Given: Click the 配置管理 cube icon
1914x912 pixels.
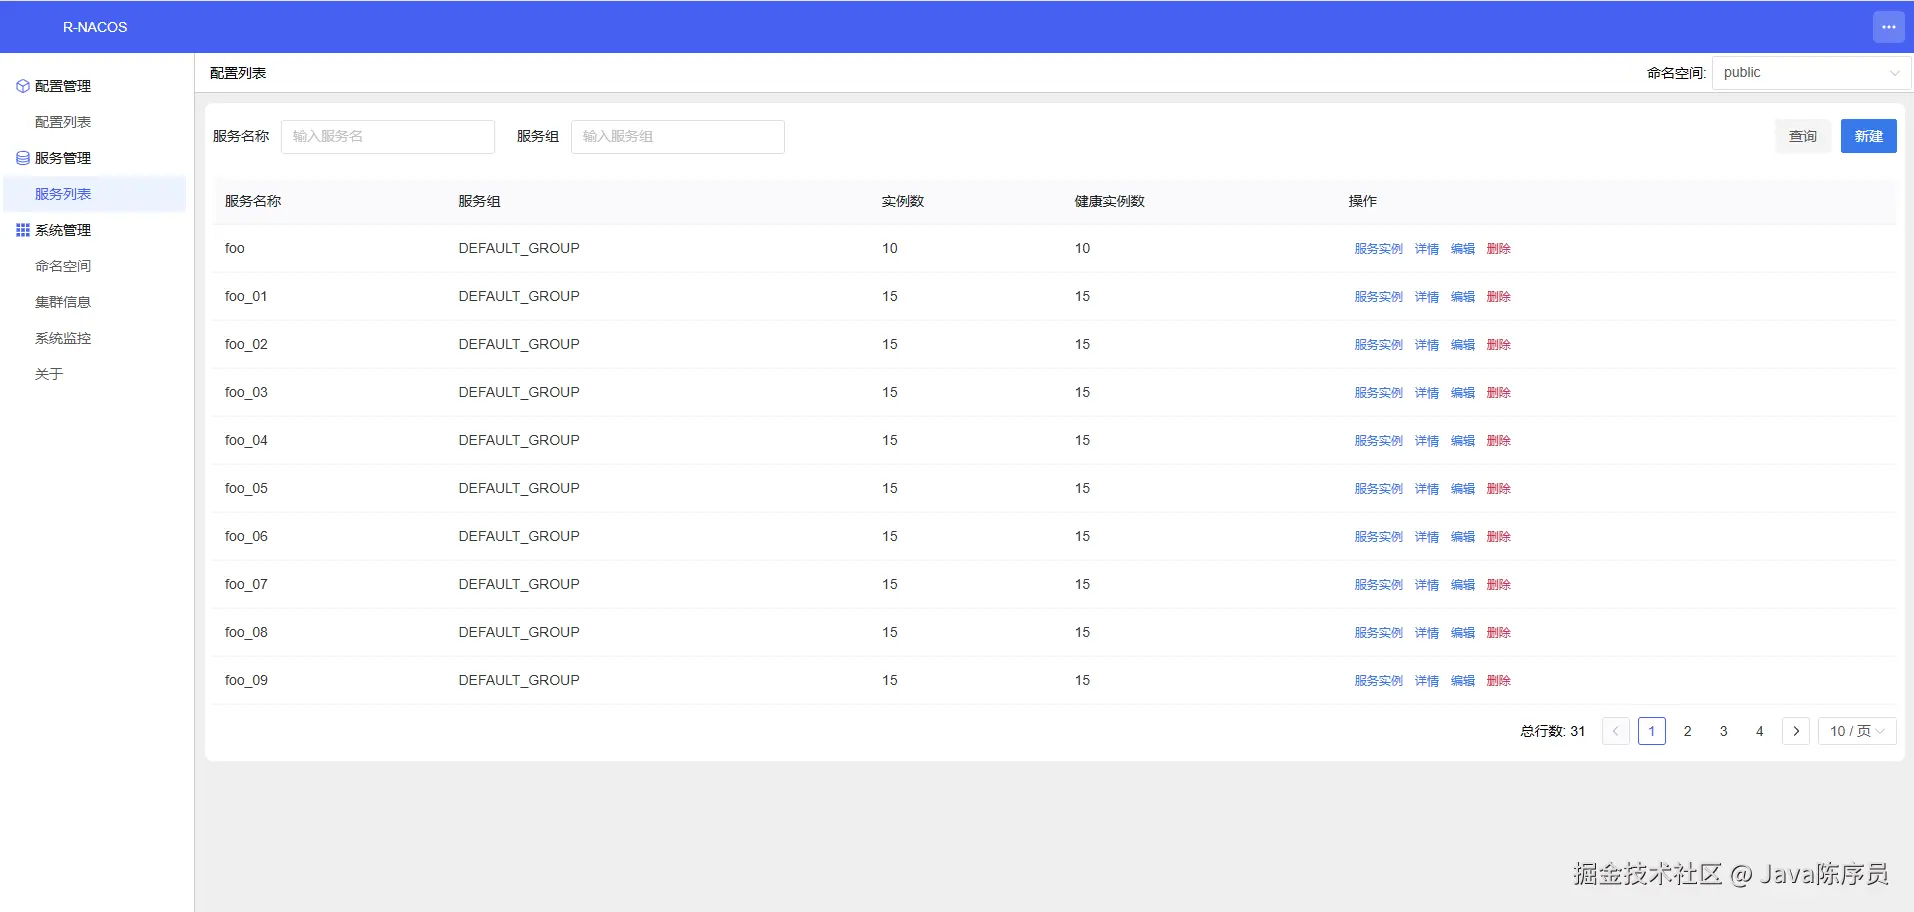Looking at the screenshot, I should point(22,86).
